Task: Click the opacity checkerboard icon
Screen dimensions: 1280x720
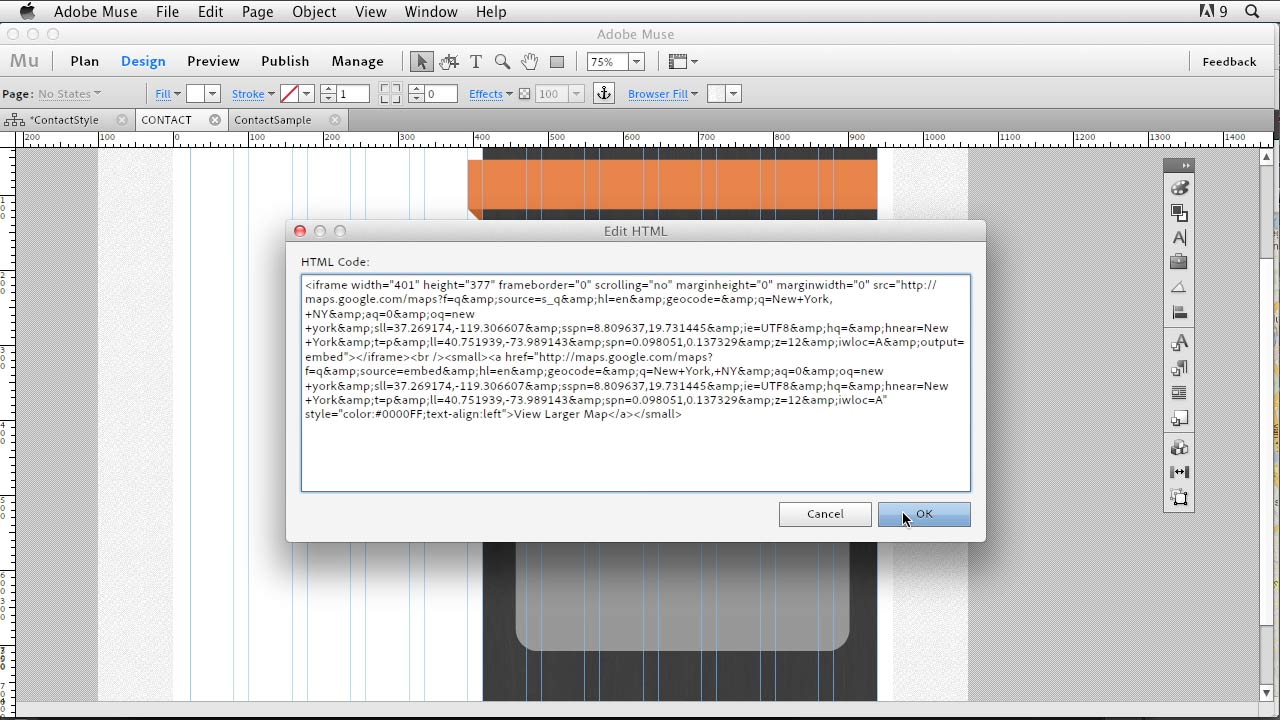Action: (x=524, y=94)
